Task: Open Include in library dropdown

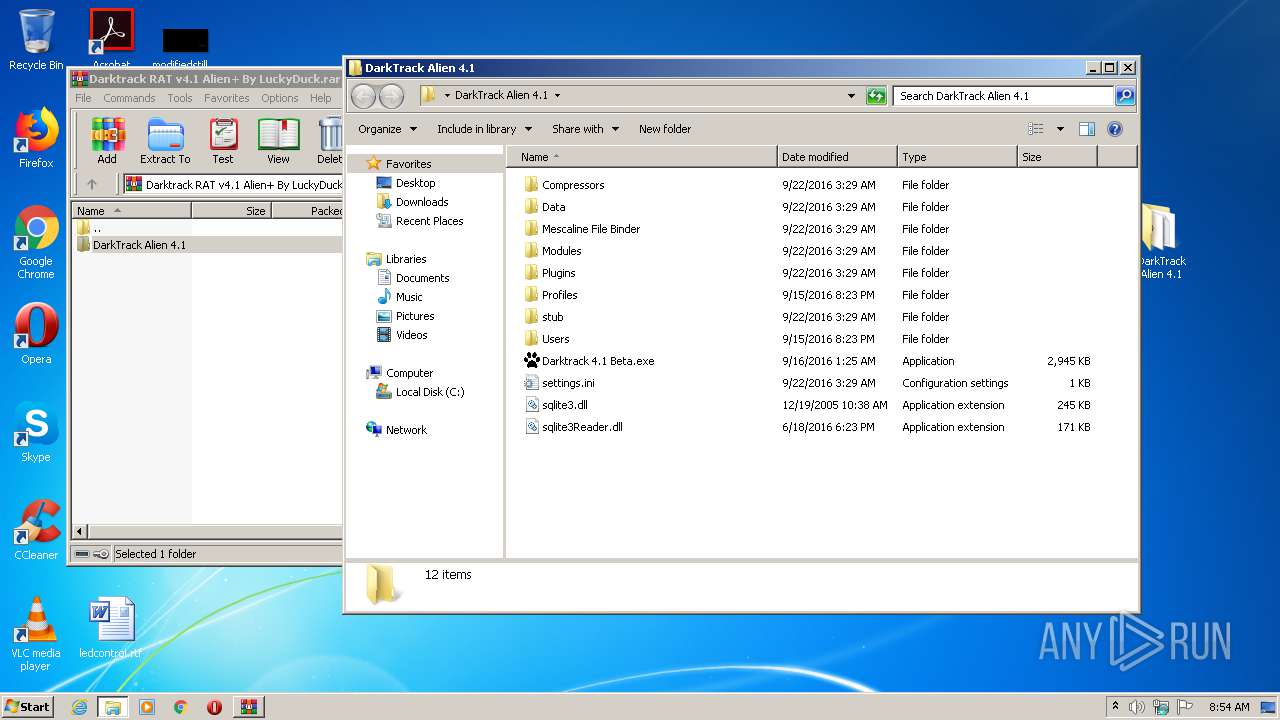Action: click(x=485, y=129)
